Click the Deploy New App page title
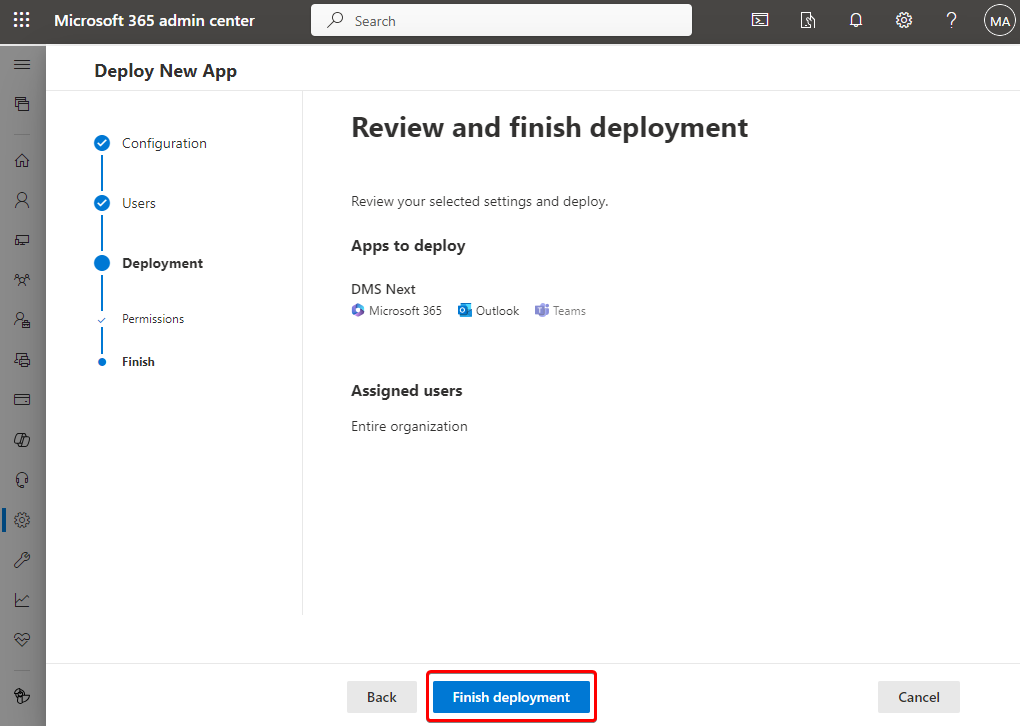Image resolution: width=1020 pixels, height=726 pixels. (x=165, y=71)
